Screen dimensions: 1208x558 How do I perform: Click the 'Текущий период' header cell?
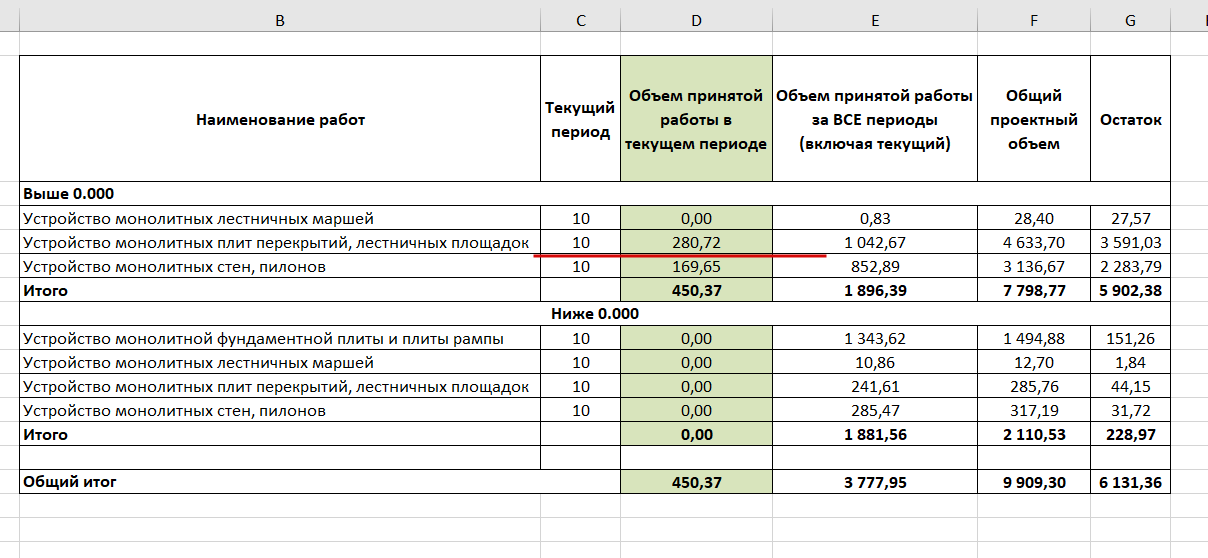[580, 119]
